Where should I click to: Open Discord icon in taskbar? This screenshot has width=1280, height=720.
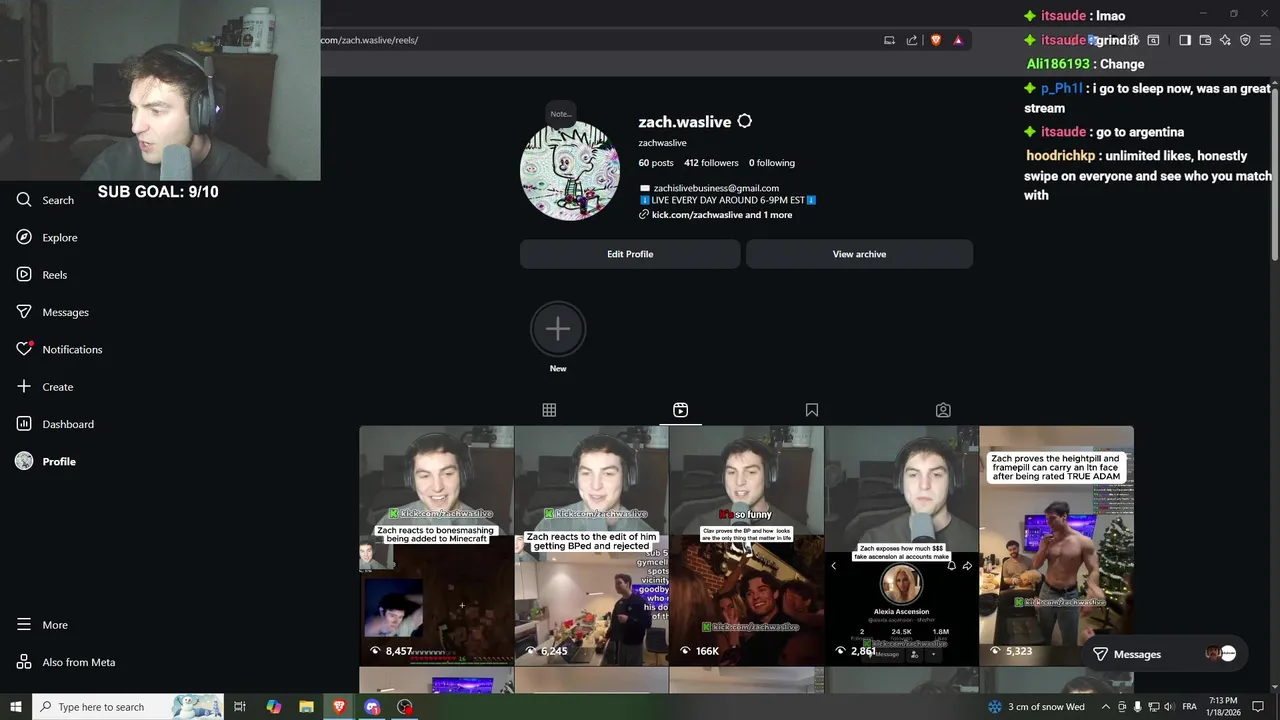[372, 707]
